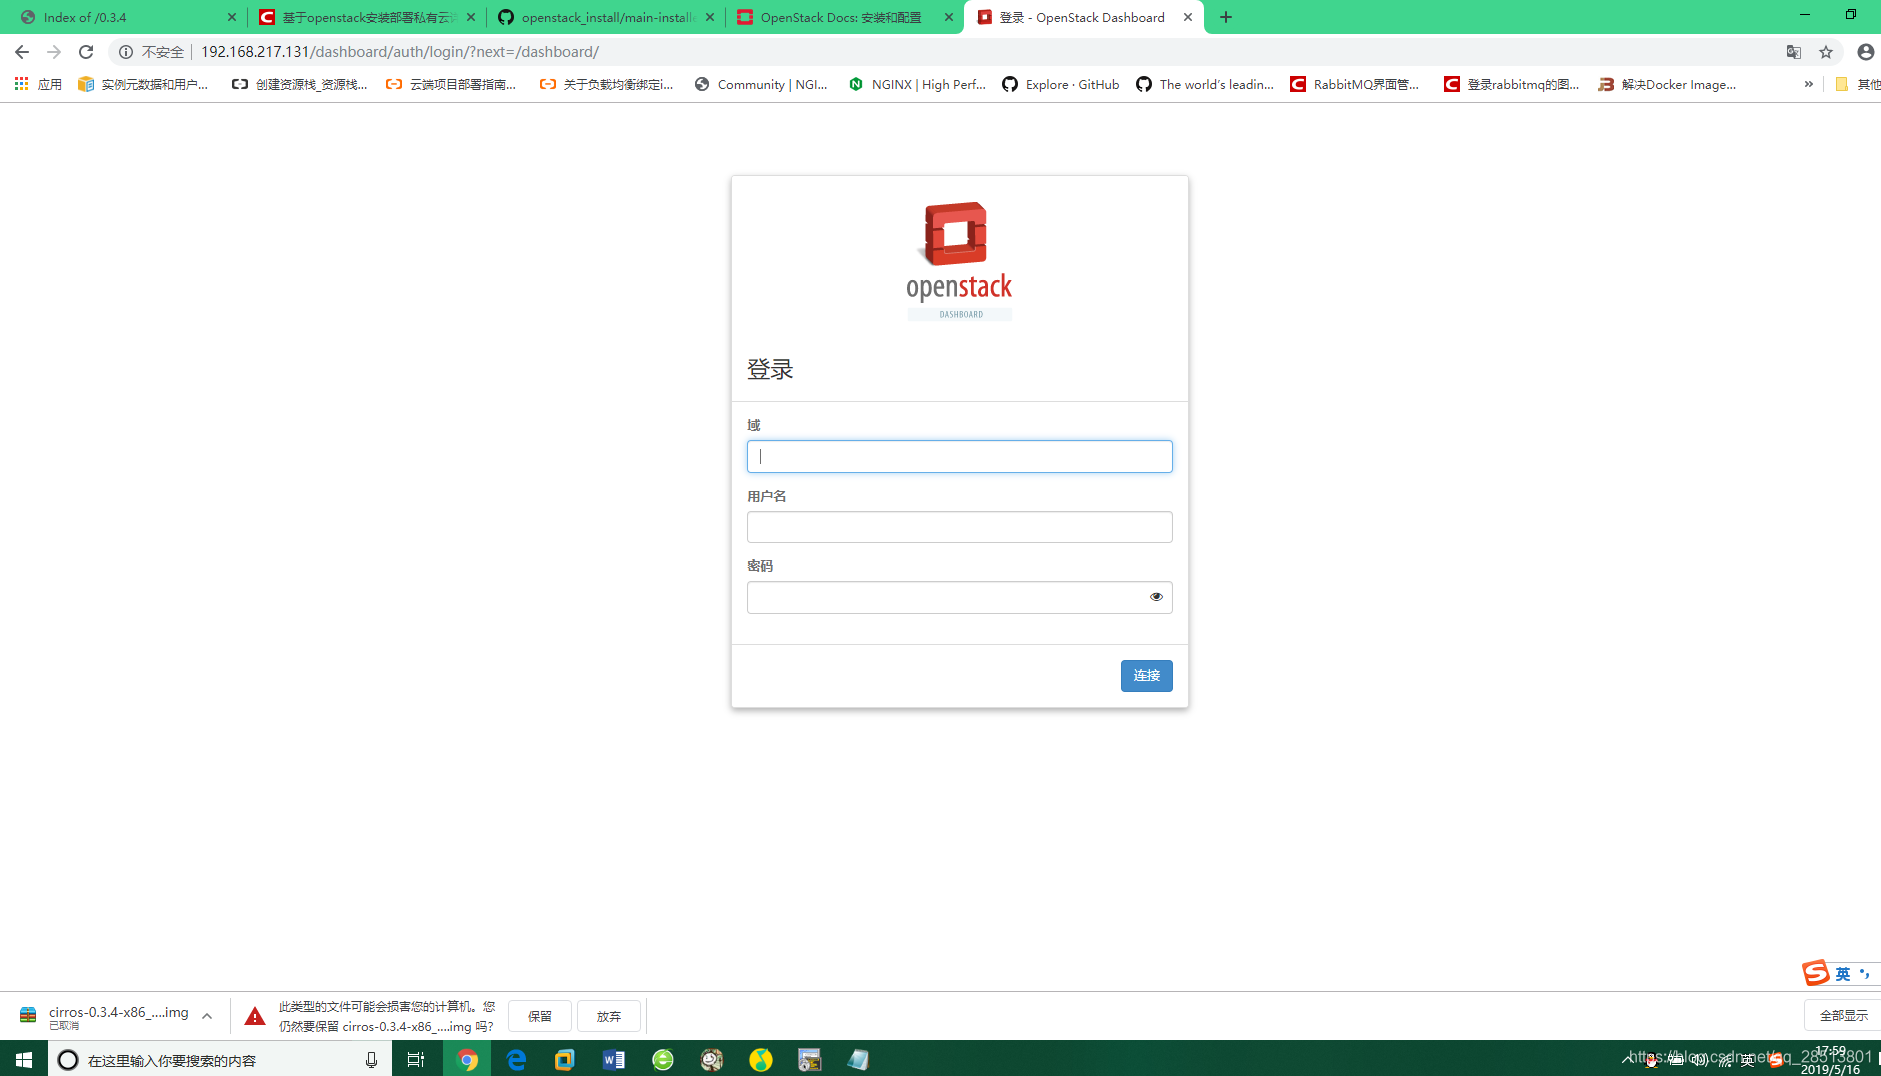Open the RabbitMQ界面管 bookmark
Viewport: 1881px width, 1076px height.
click(x=1355, y=84)
